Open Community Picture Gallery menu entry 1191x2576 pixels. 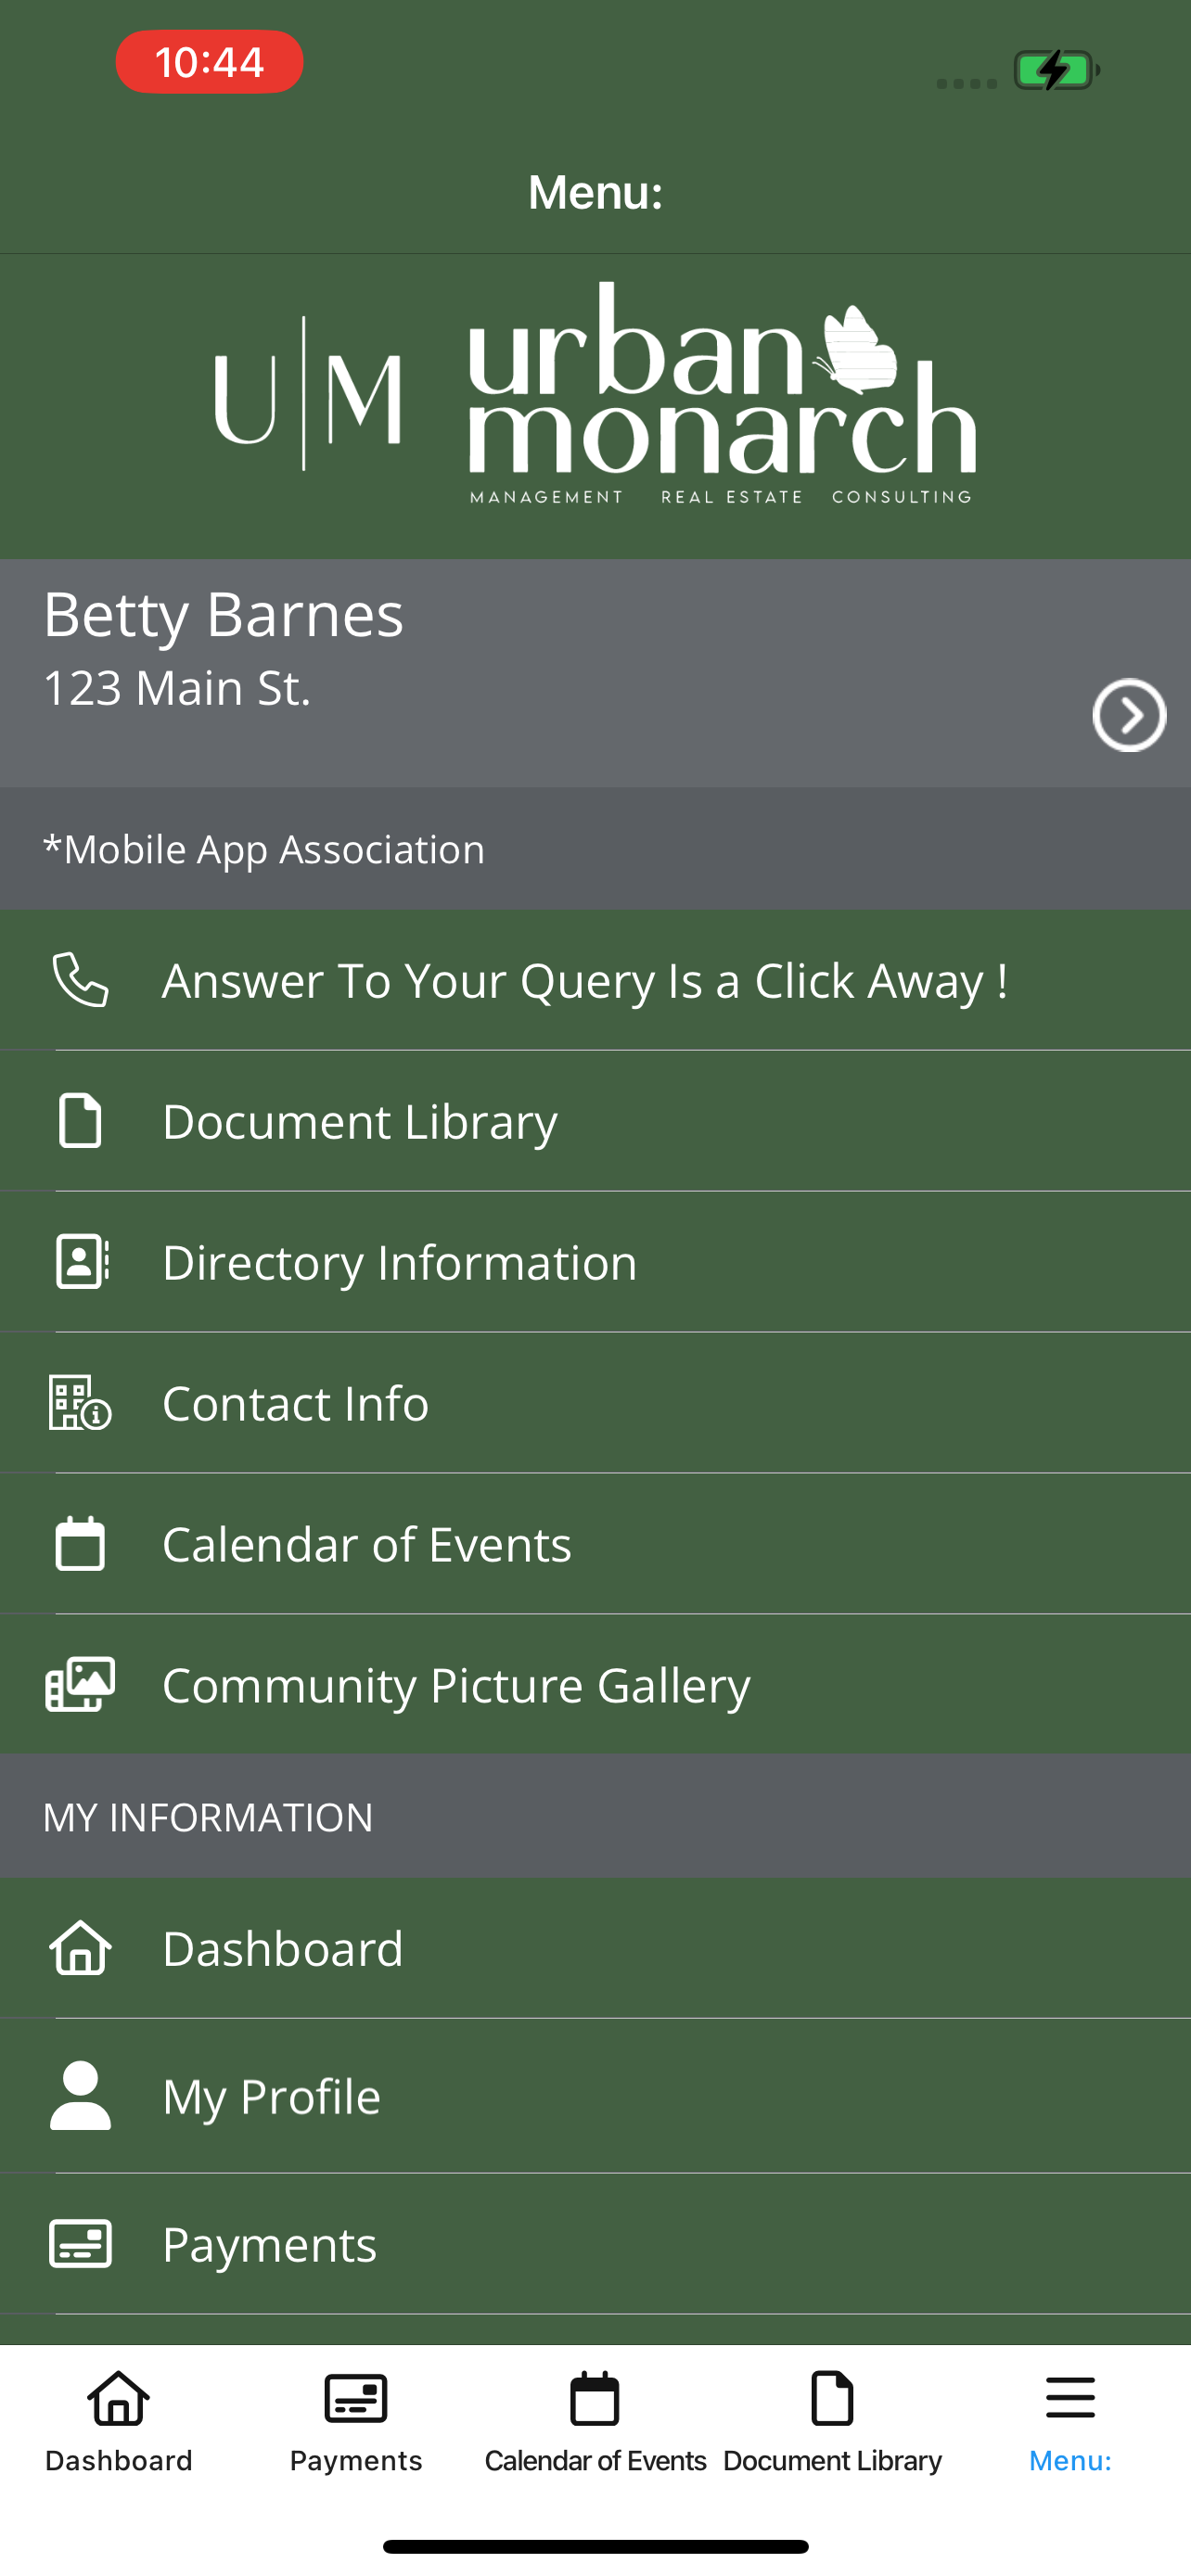[x=595, y=1684]
